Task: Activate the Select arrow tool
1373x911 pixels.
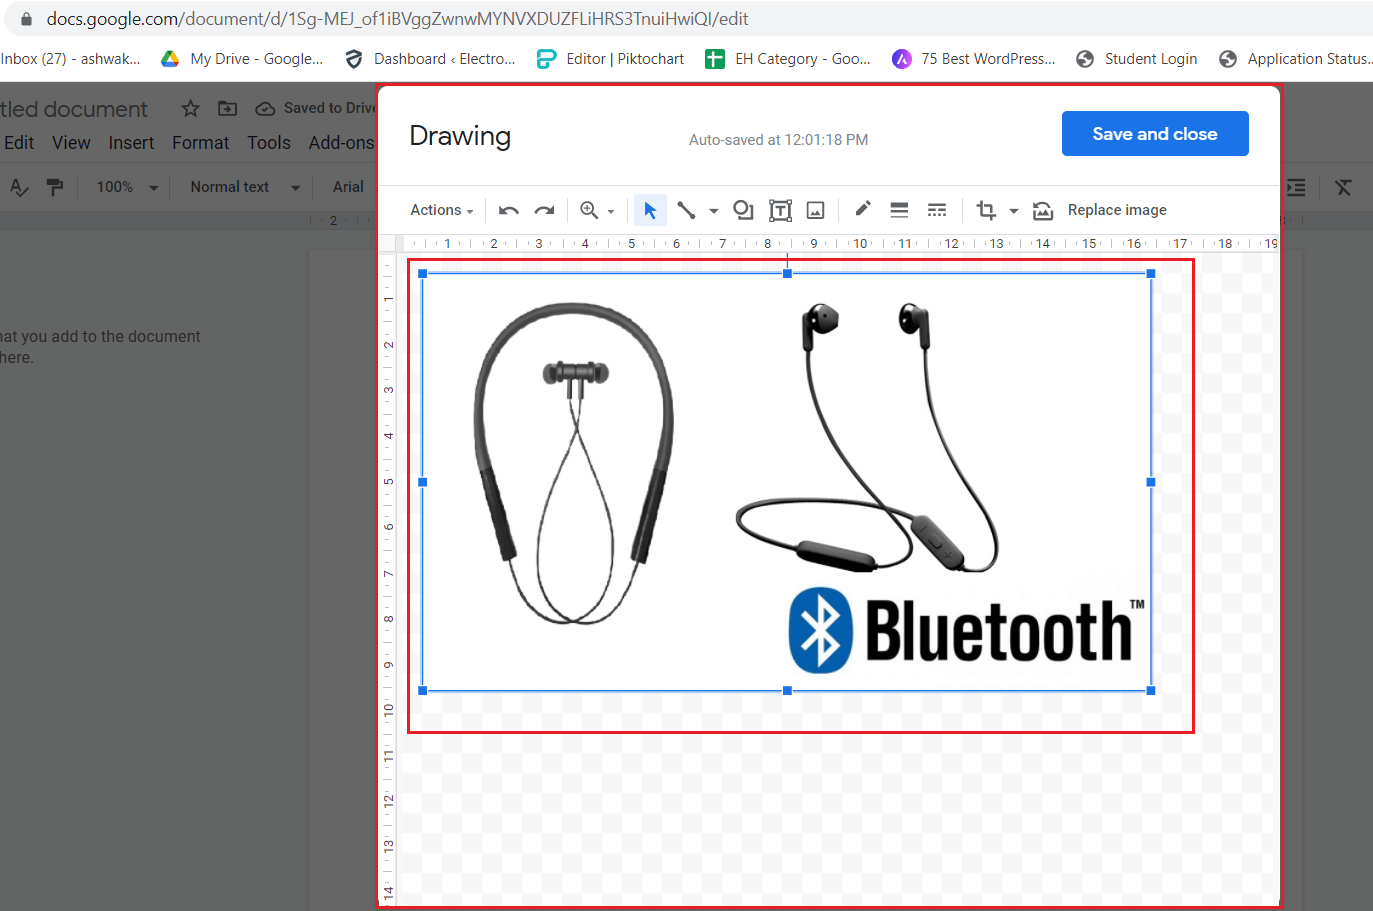Action: pos(650,210)
